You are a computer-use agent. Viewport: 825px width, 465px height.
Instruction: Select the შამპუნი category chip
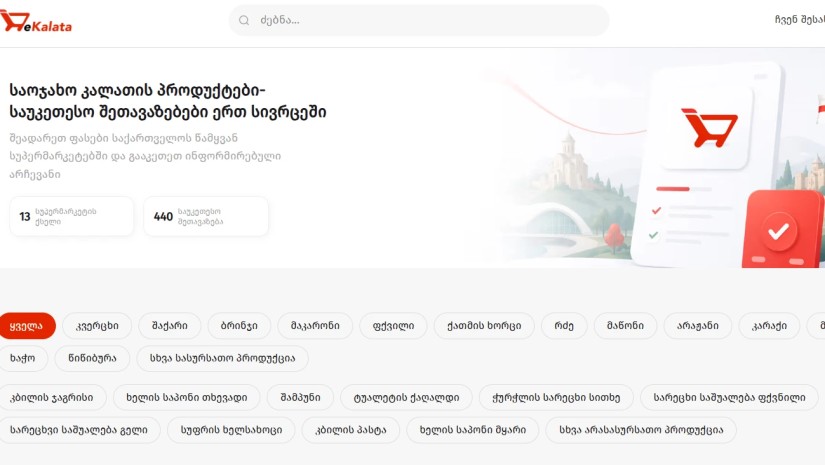pyautogui.click(x=300, y=398)
